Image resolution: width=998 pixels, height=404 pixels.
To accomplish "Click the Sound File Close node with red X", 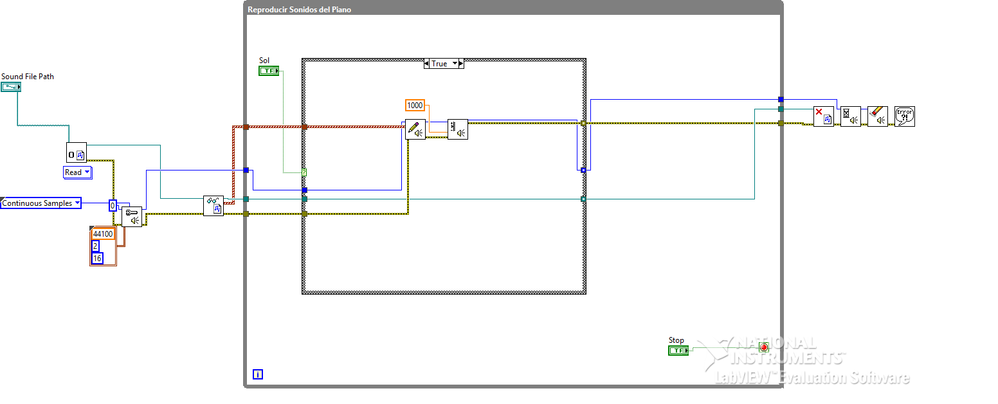I will click(824, 116).
